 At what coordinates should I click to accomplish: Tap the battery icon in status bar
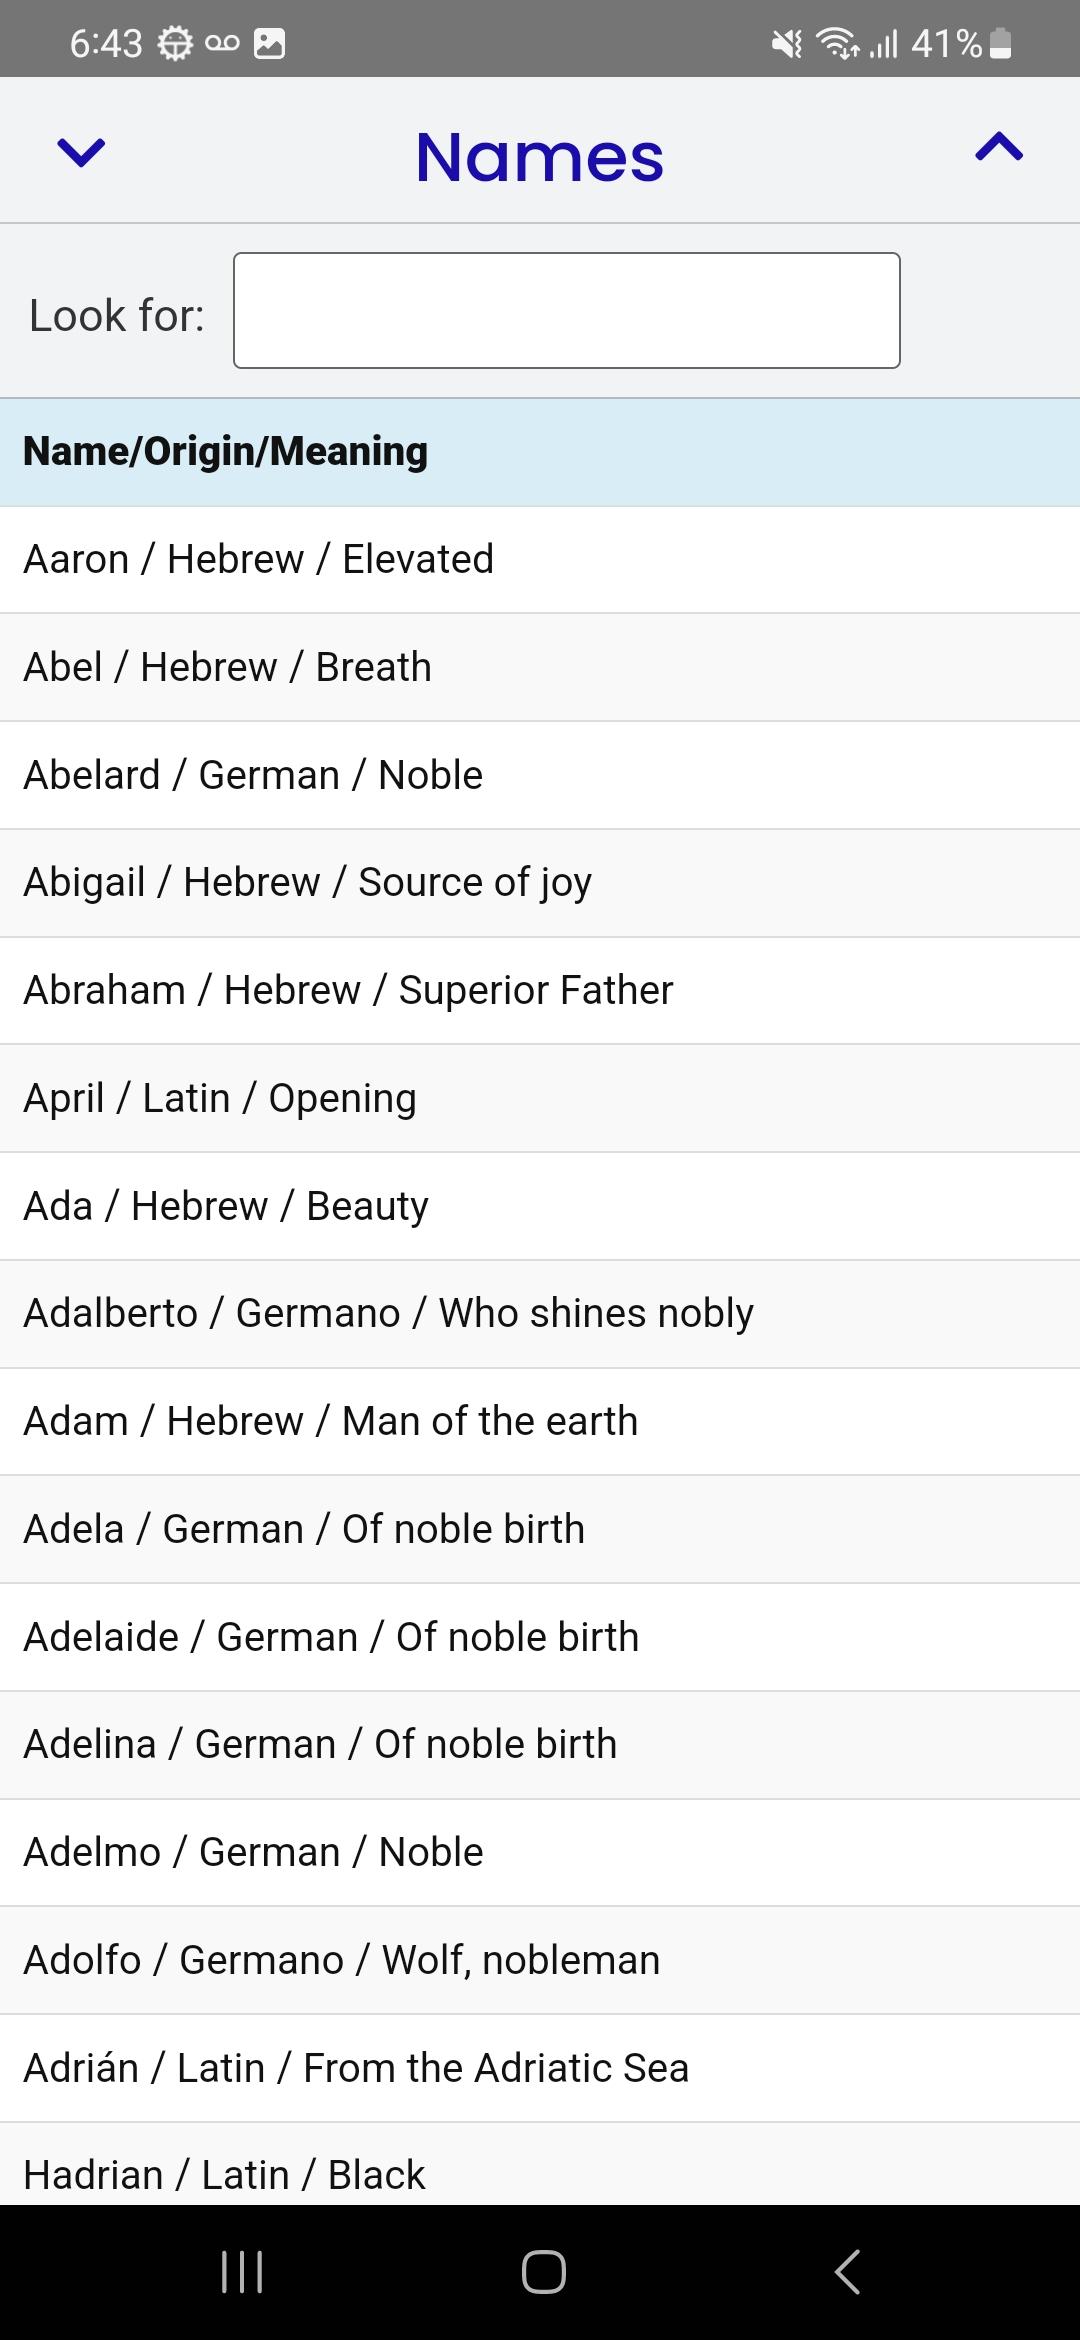pyautogui.click(x=1001, y=44)
